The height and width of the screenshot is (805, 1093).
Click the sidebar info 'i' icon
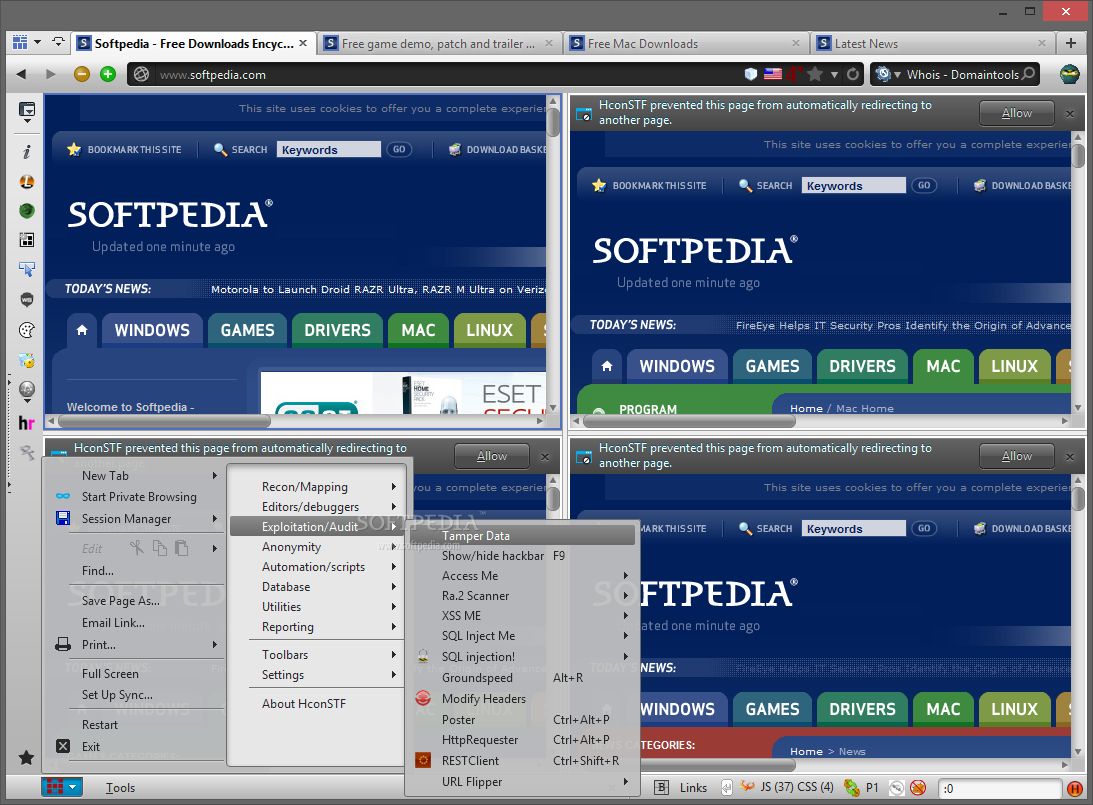[26, 151]
